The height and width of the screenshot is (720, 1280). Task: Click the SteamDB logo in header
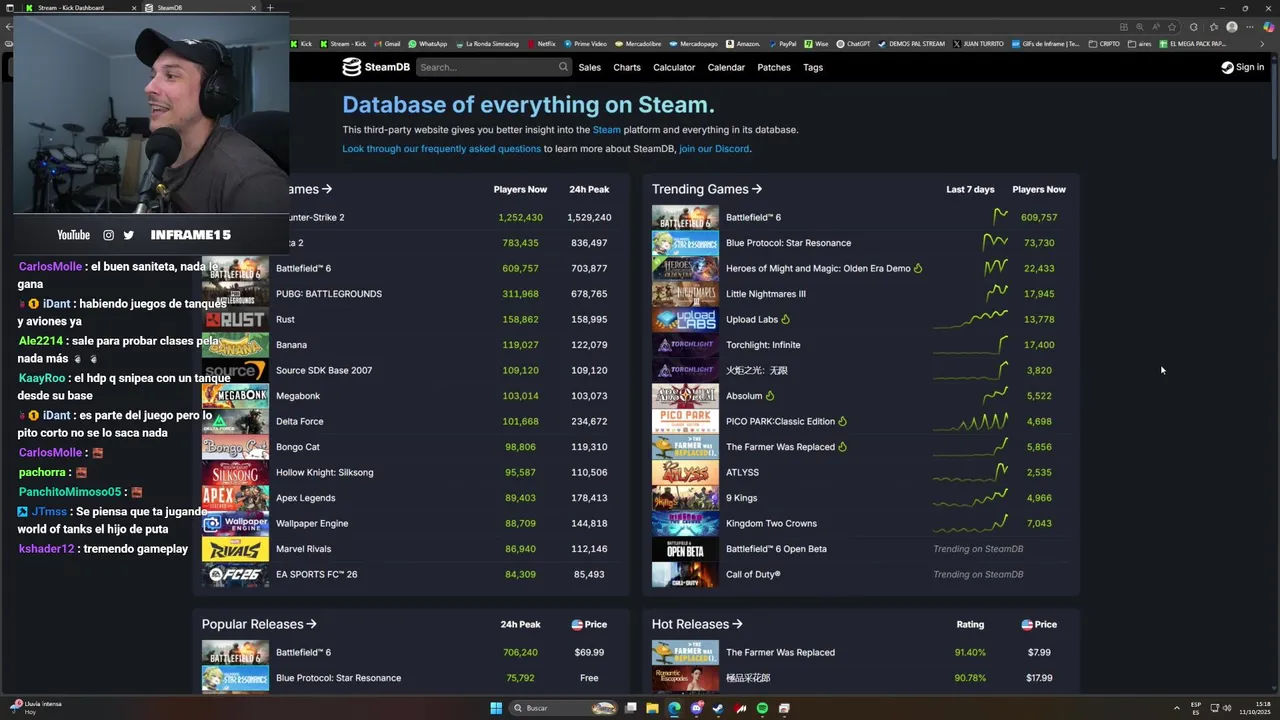(376, 67)
